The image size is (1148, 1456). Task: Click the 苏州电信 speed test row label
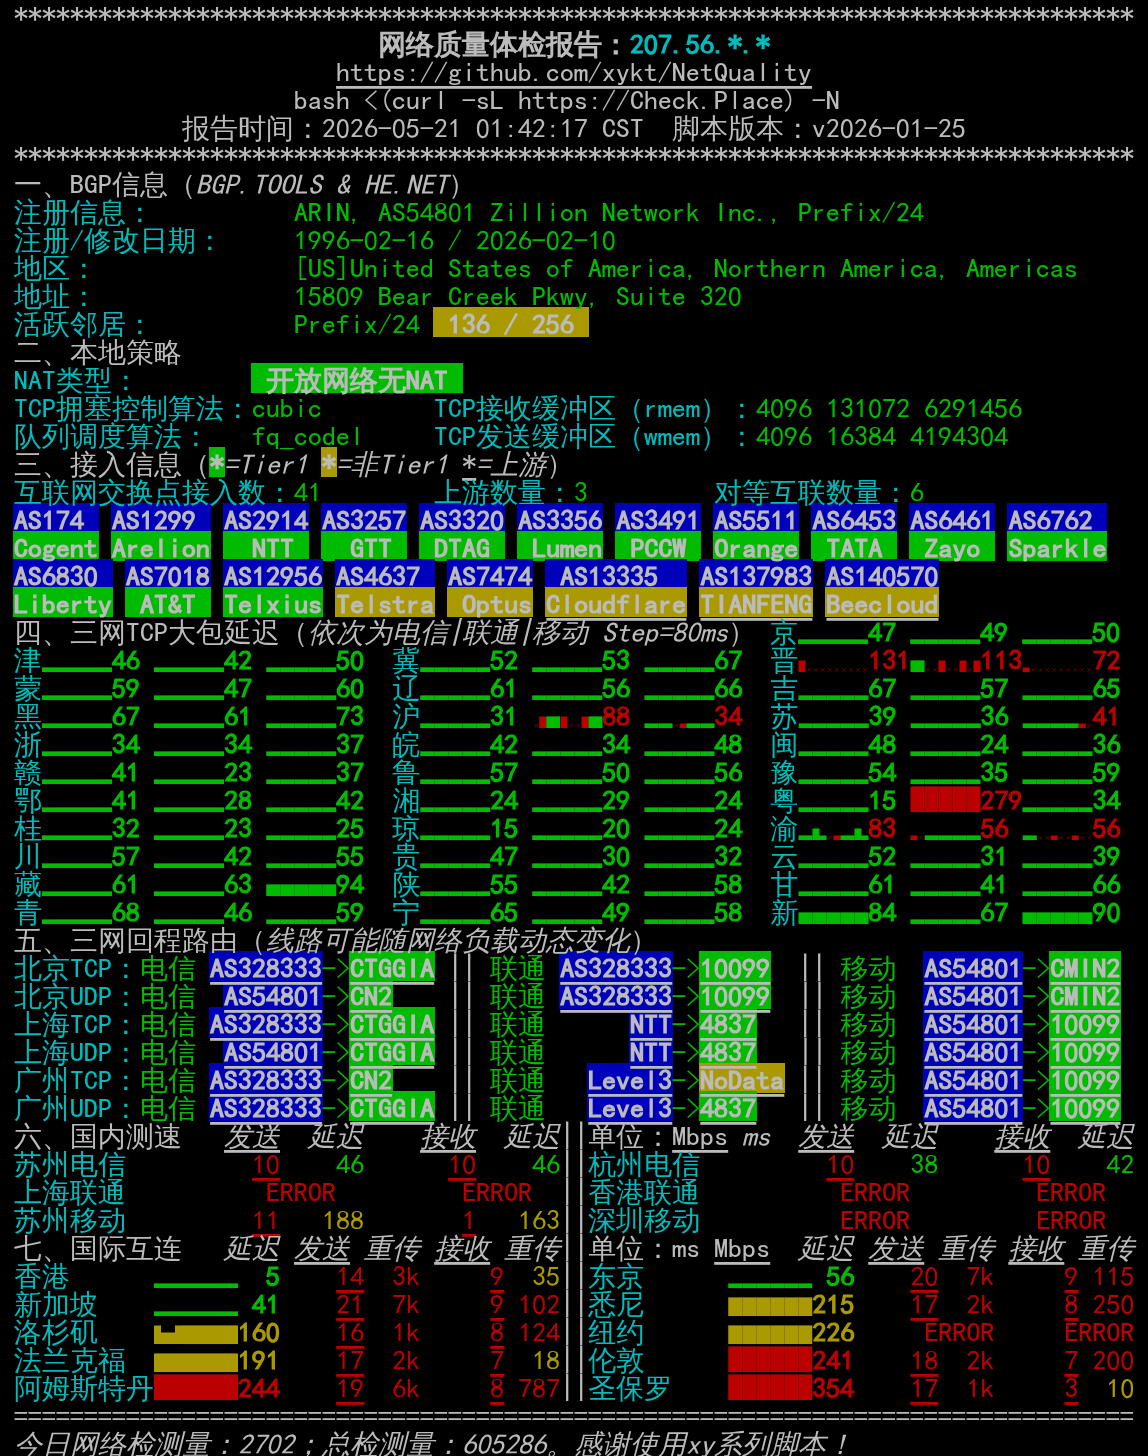[70, 1165]
